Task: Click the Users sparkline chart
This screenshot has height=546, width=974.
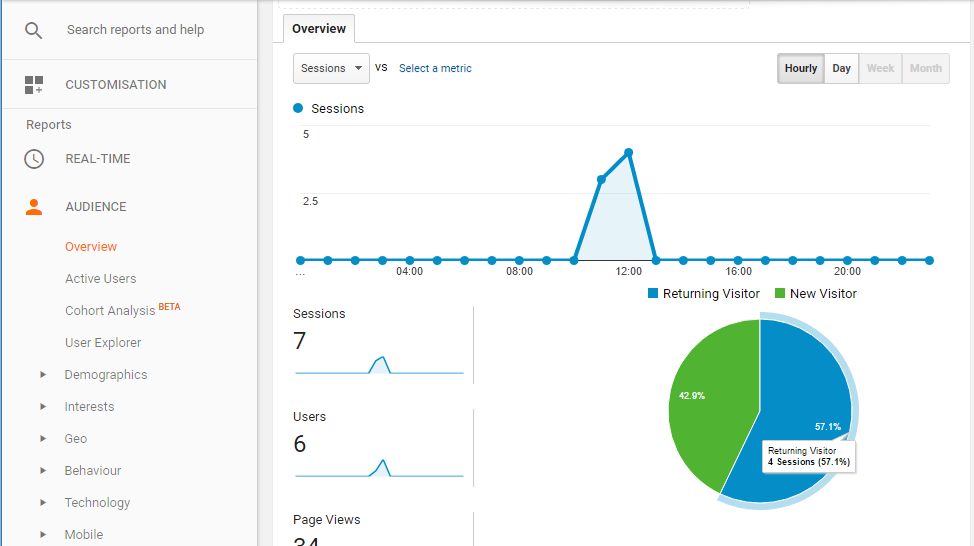Action: 379,468
